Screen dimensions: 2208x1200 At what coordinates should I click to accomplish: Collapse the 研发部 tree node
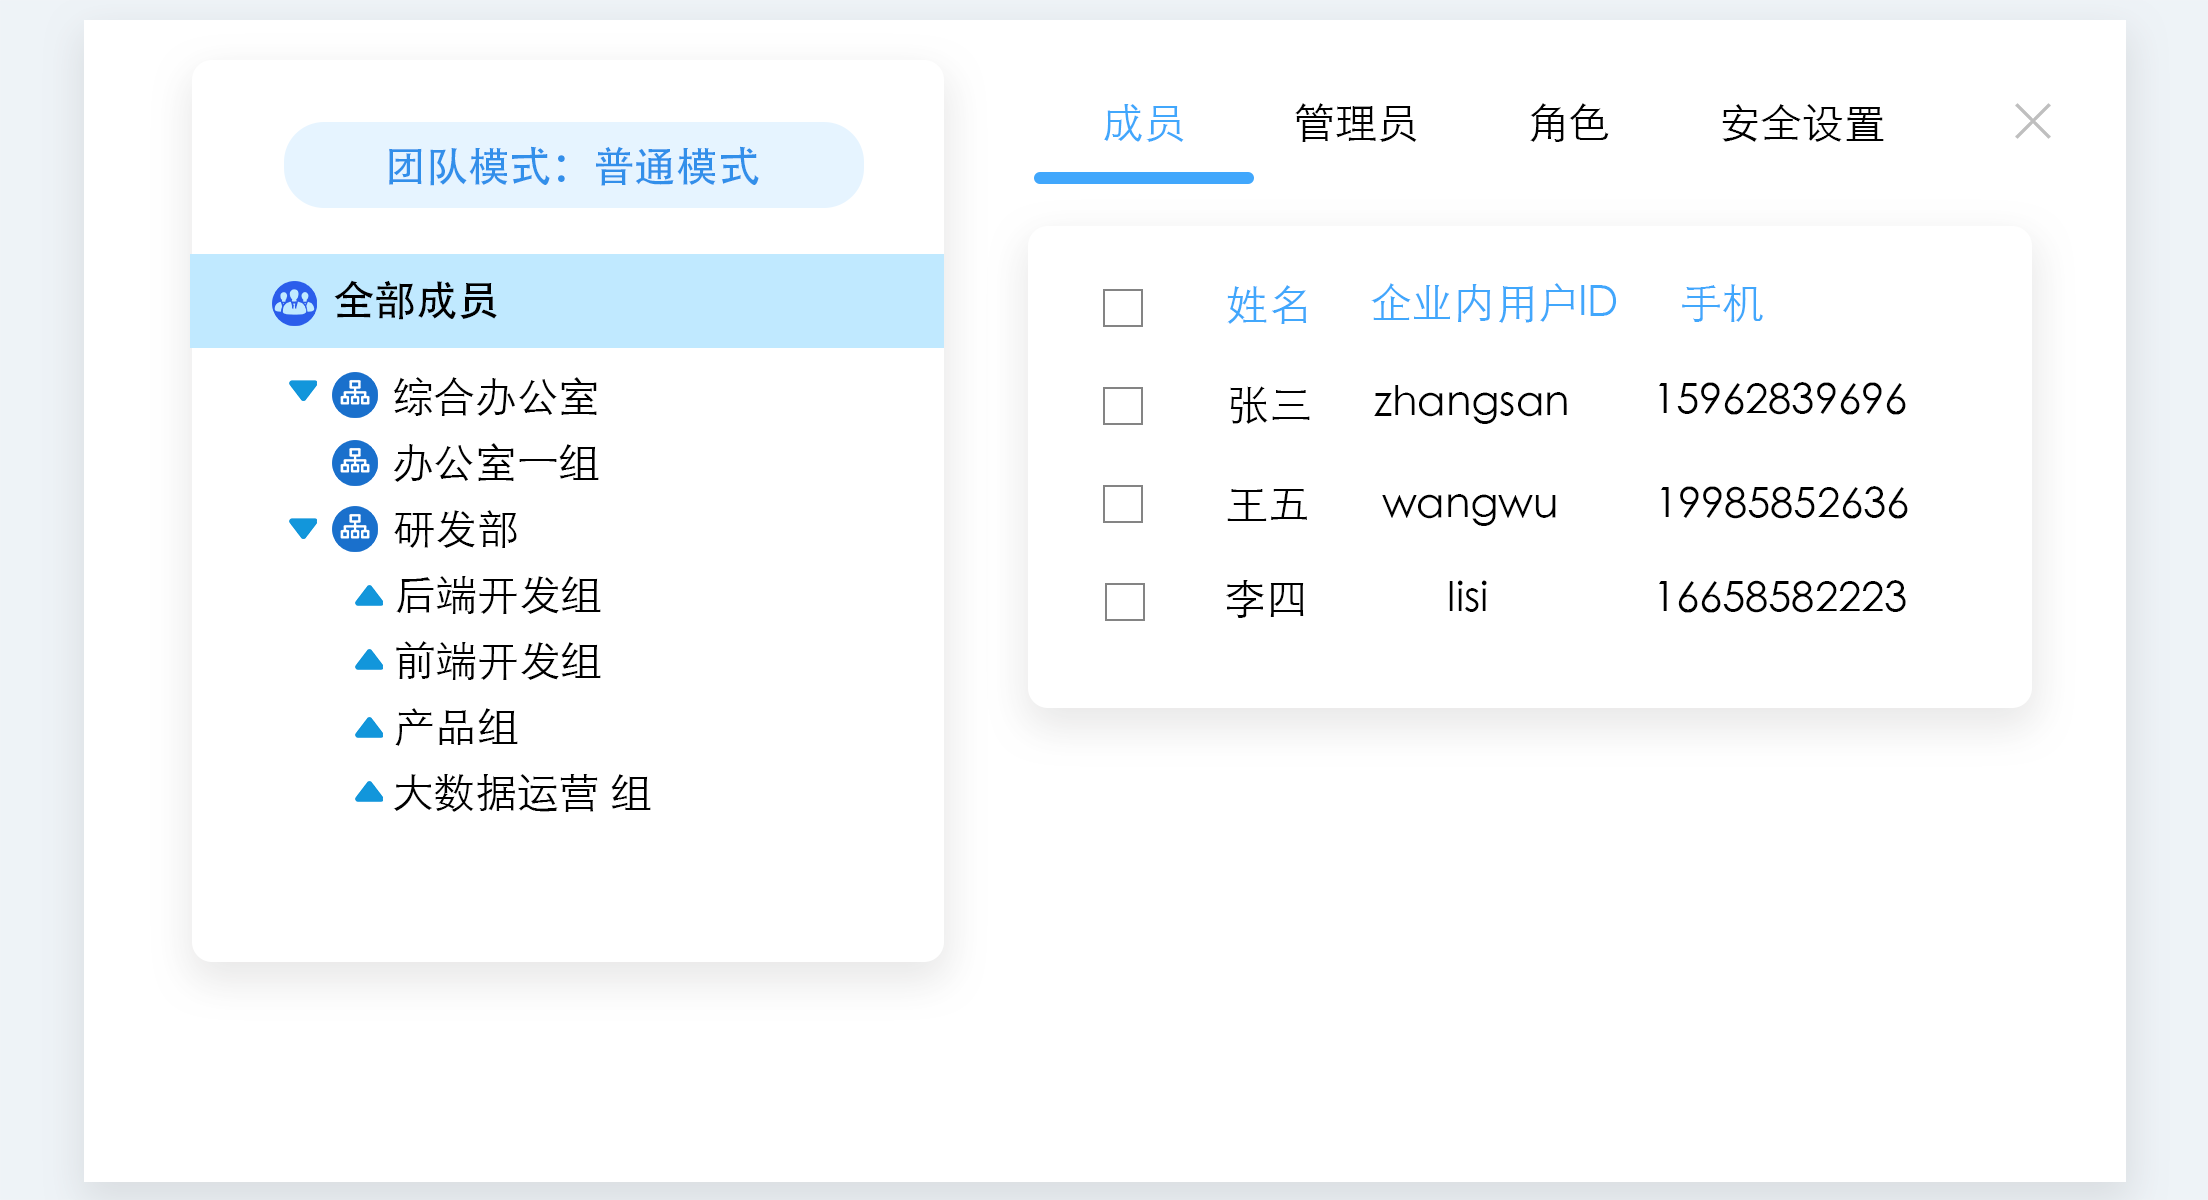point(303,527)
